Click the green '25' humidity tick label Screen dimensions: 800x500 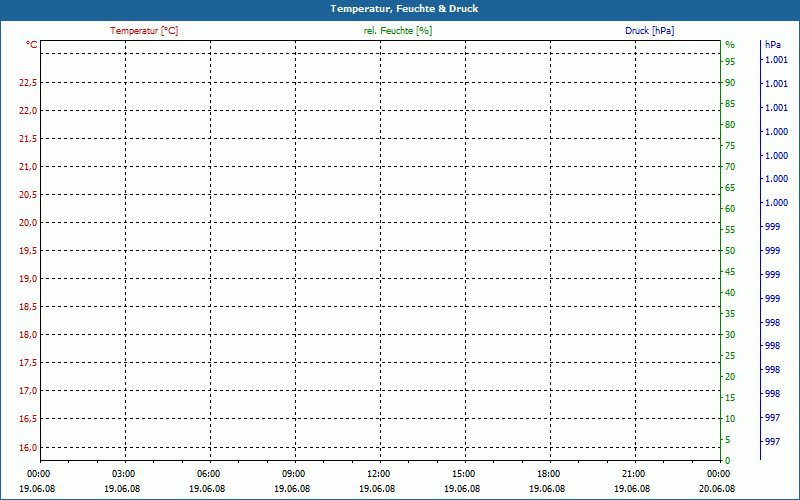pyautogui.click(x=730, y=356)
